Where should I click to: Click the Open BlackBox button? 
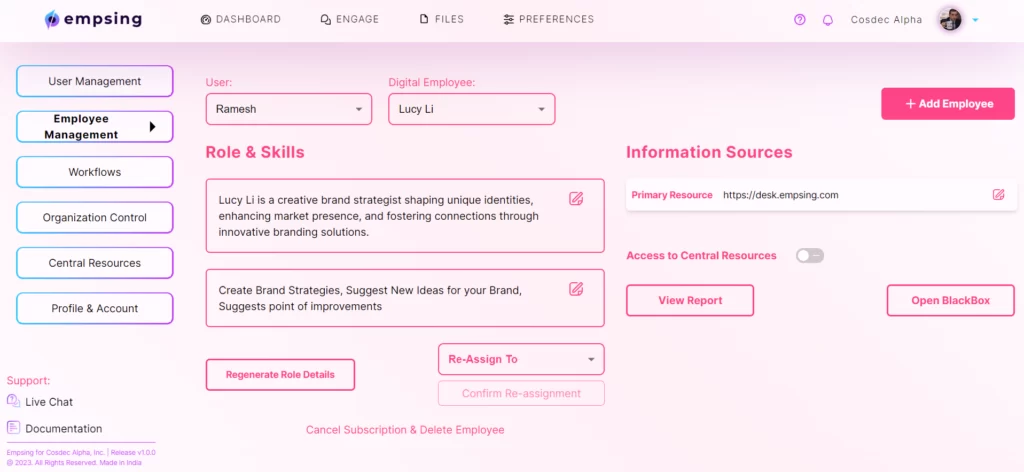tap(951, 300)
